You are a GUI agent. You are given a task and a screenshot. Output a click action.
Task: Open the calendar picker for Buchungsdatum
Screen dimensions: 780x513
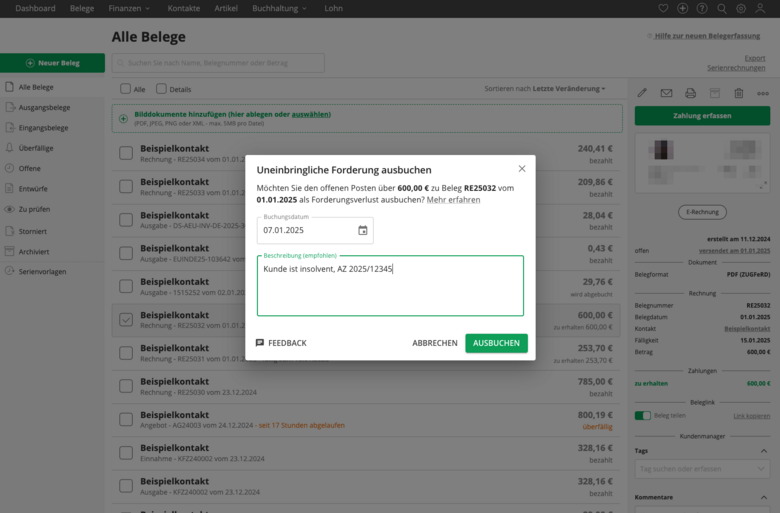tap(362, 230)
